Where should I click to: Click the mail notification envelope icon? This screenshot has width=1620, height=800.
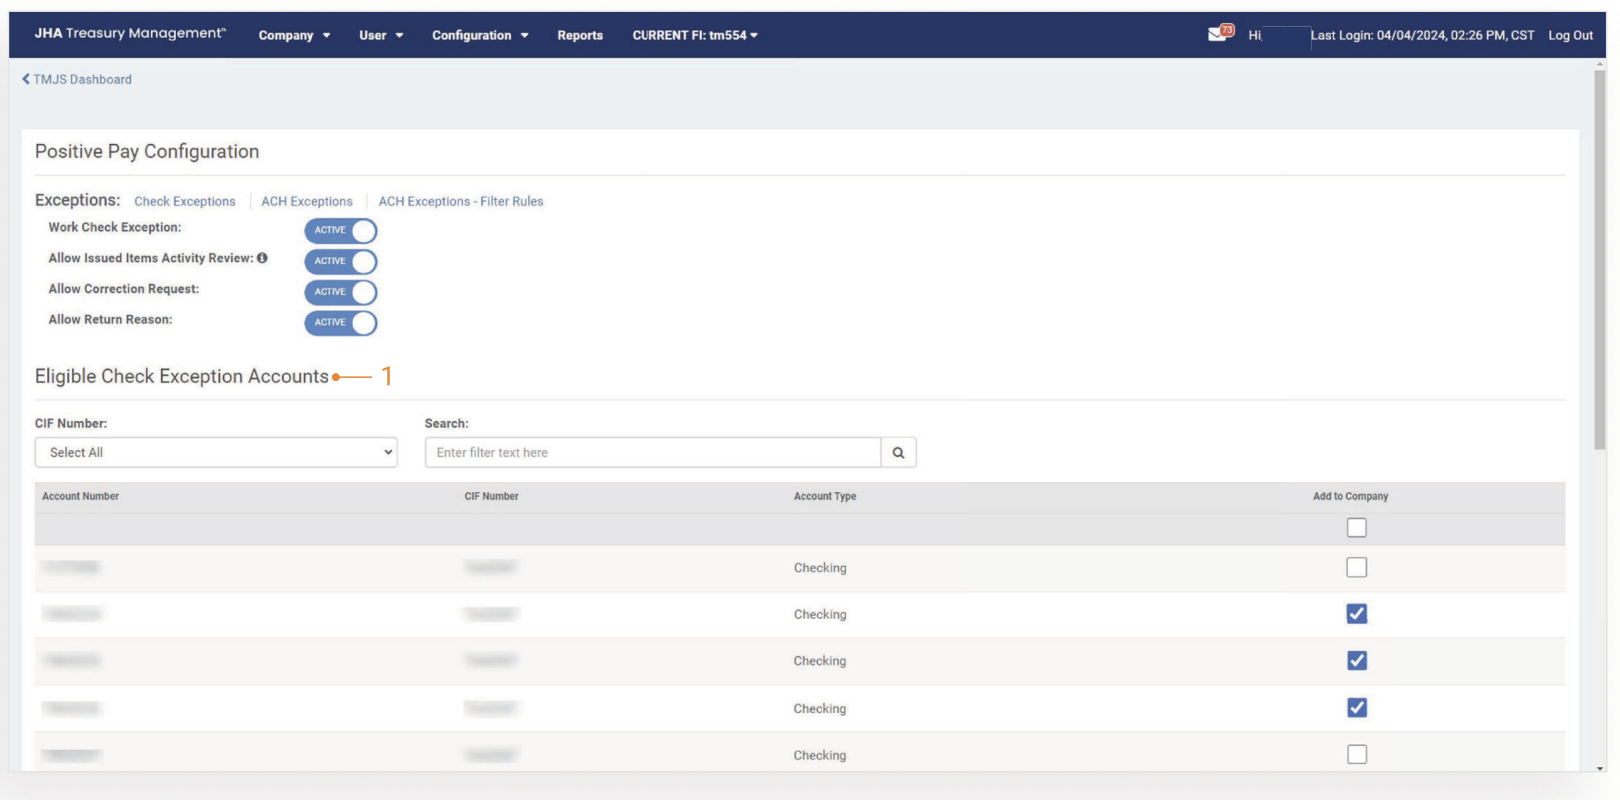(x=1218, y=34)
